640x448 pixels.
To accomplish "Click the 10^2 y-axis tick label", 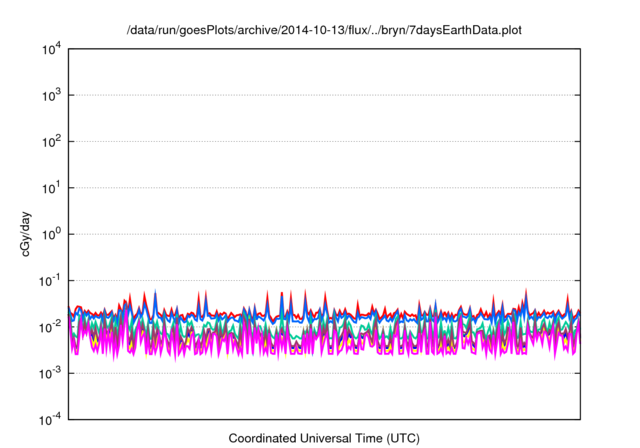I will pos(51,142).
